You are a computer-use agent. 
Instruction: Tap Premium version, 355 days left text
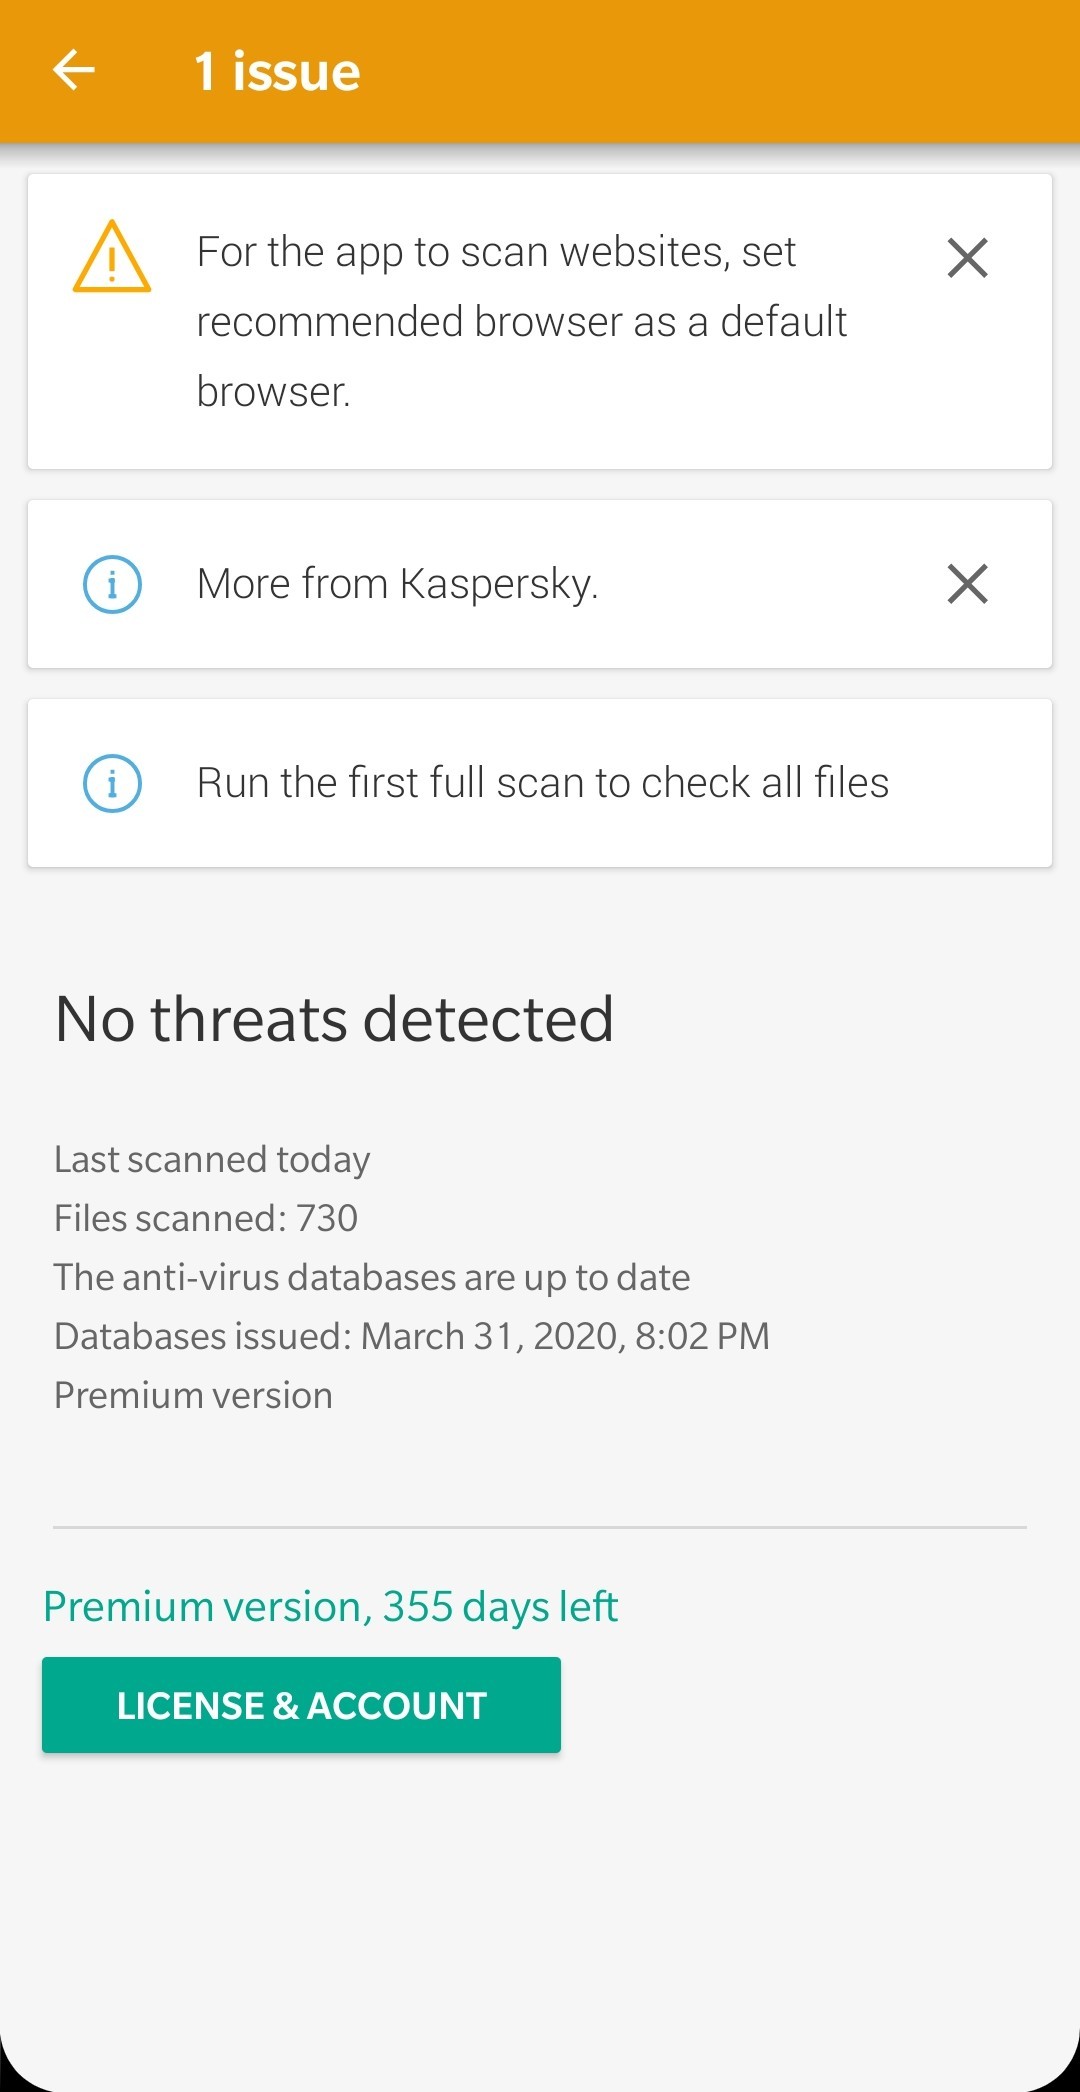[331, 1607]
